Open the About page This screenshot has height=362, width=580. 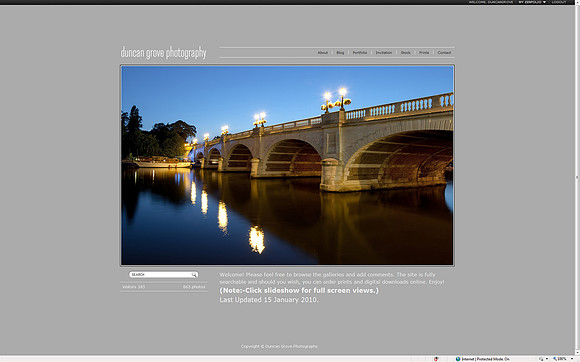(323, 53)
